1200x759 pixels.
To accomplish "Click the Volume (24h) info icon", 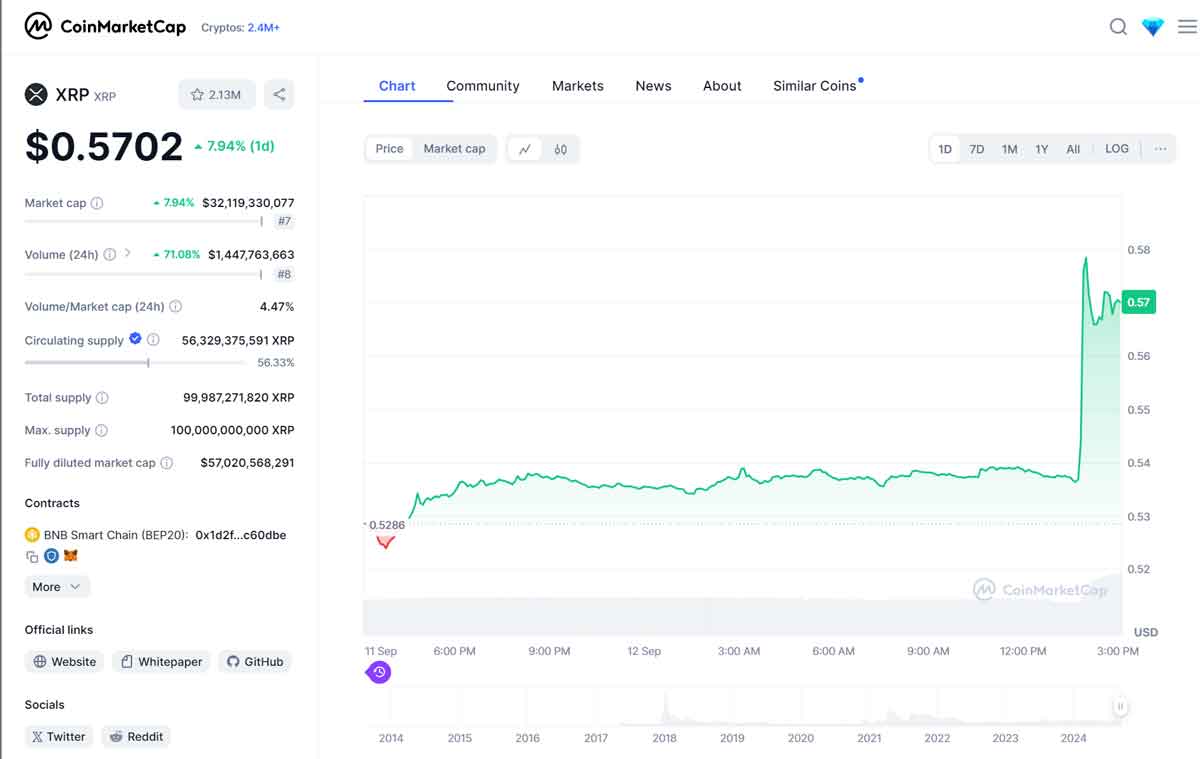I will [109, 254].
